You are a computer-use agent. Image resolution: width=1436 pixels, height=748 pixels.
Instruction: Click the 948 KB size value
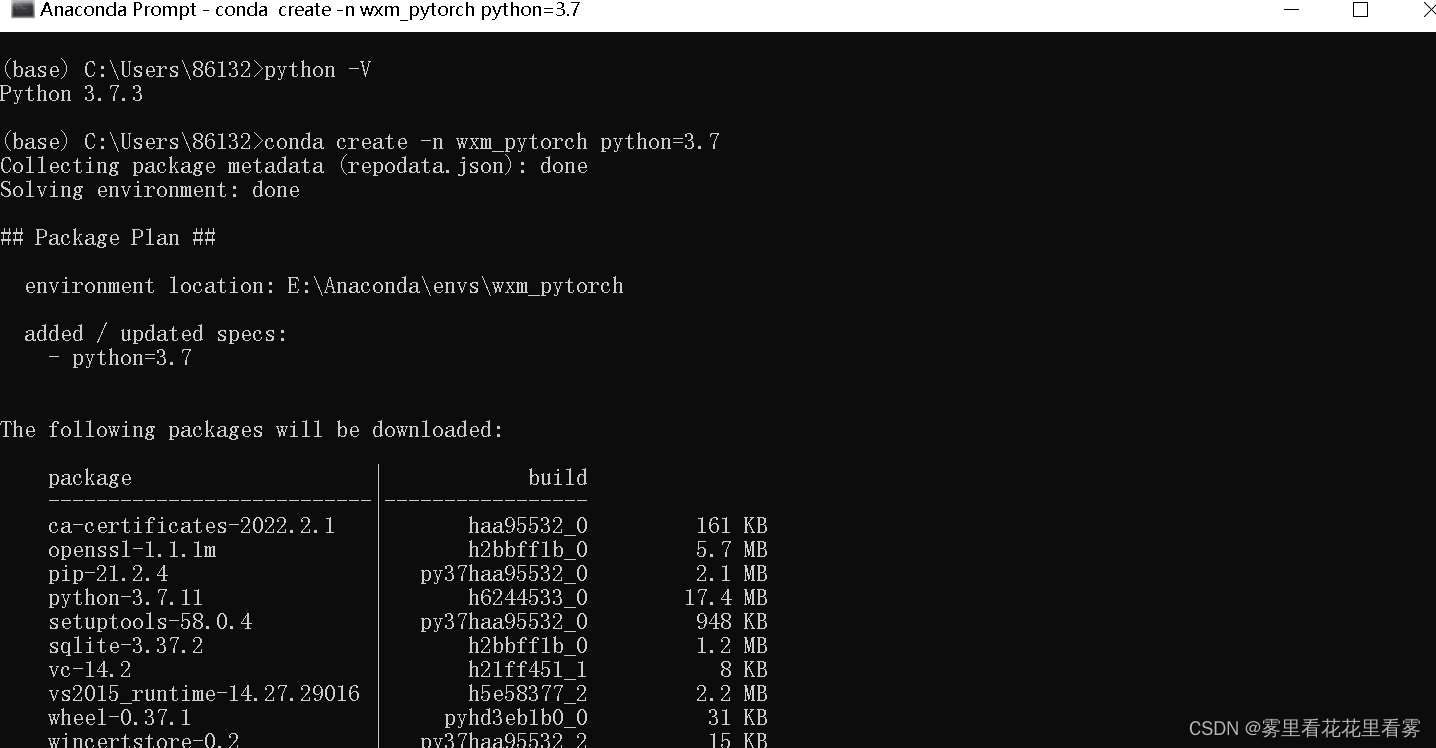click(x=732, y=622)
